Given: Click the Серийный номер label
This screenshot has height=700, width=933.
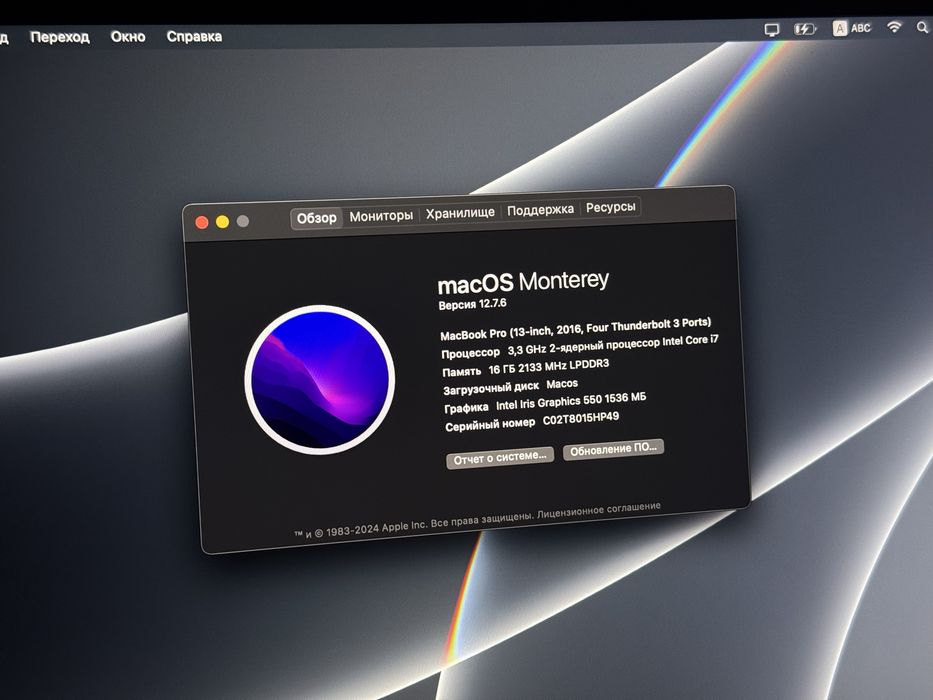Looking at the screenshot, I should [490, 424].
